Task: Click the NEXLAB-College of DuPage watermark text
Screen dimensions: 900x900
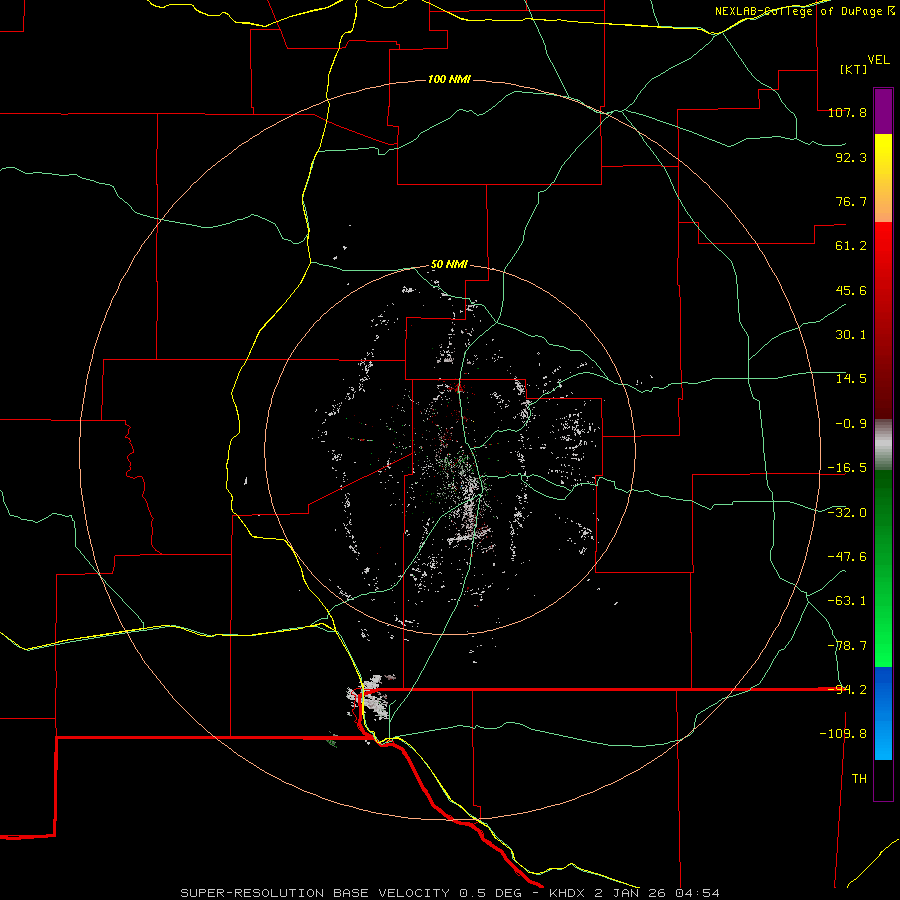Action: (799, 11)
